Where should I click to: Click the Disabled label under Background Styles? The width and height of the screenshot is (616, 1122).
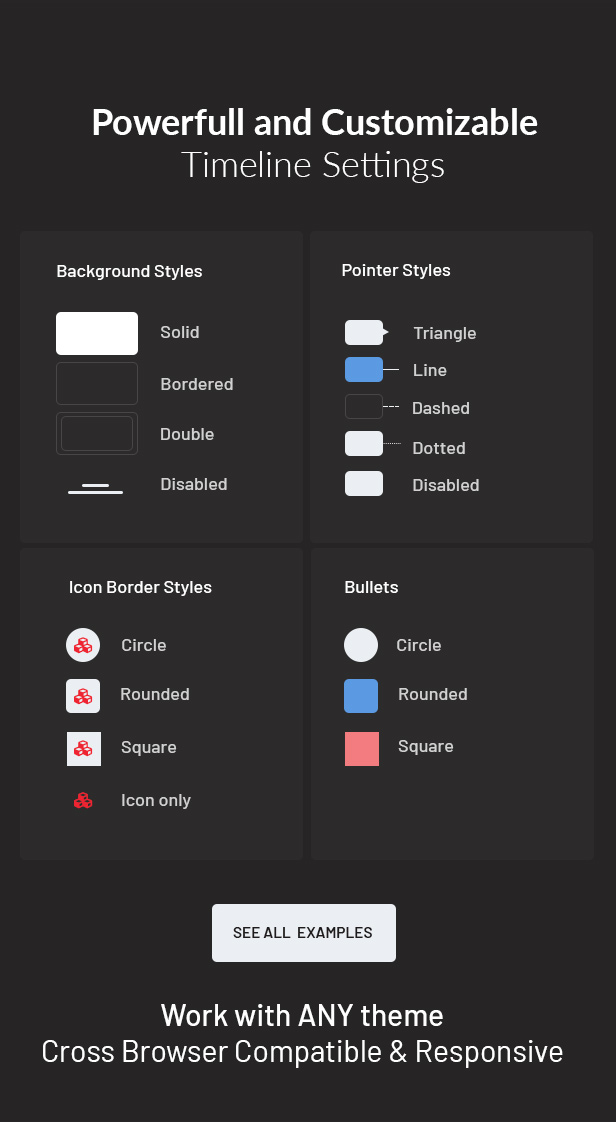coord(194,484)
